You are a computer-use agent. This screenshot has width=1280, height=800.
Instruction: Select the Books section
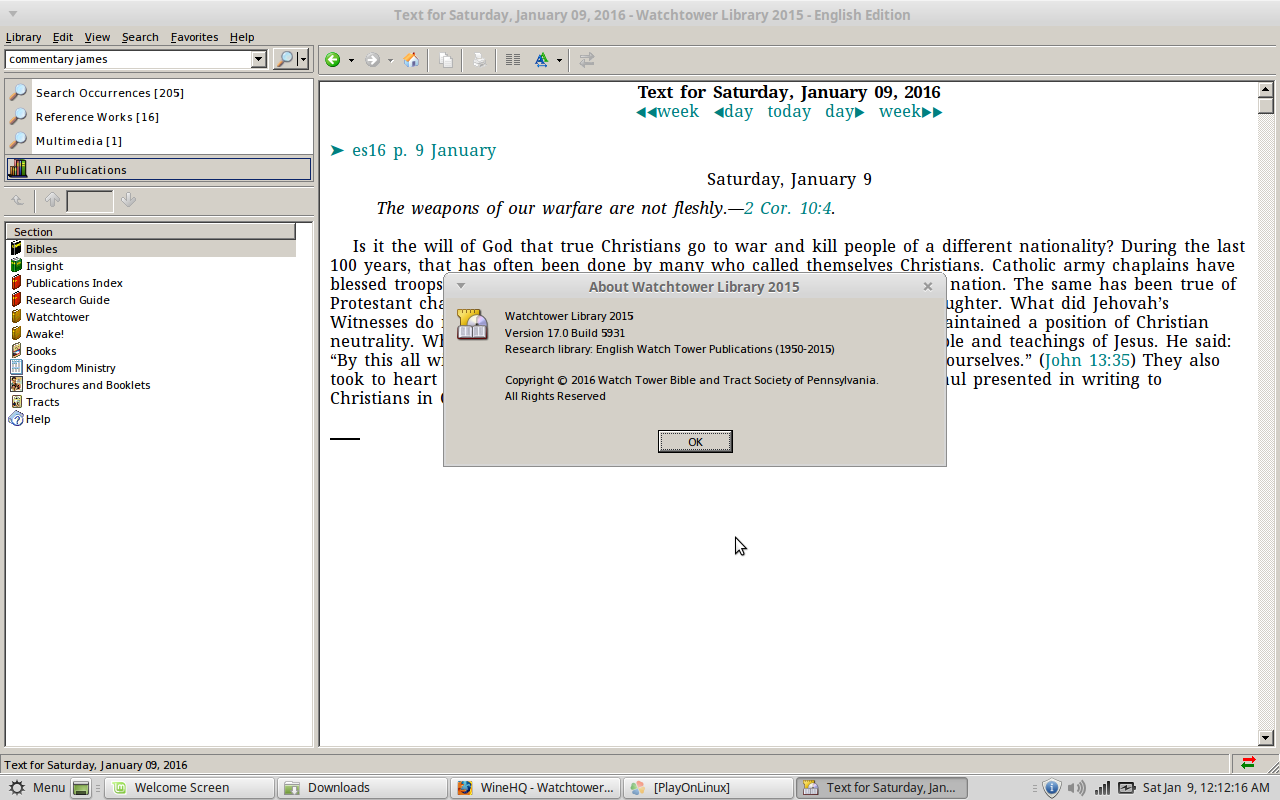point(41,351)
